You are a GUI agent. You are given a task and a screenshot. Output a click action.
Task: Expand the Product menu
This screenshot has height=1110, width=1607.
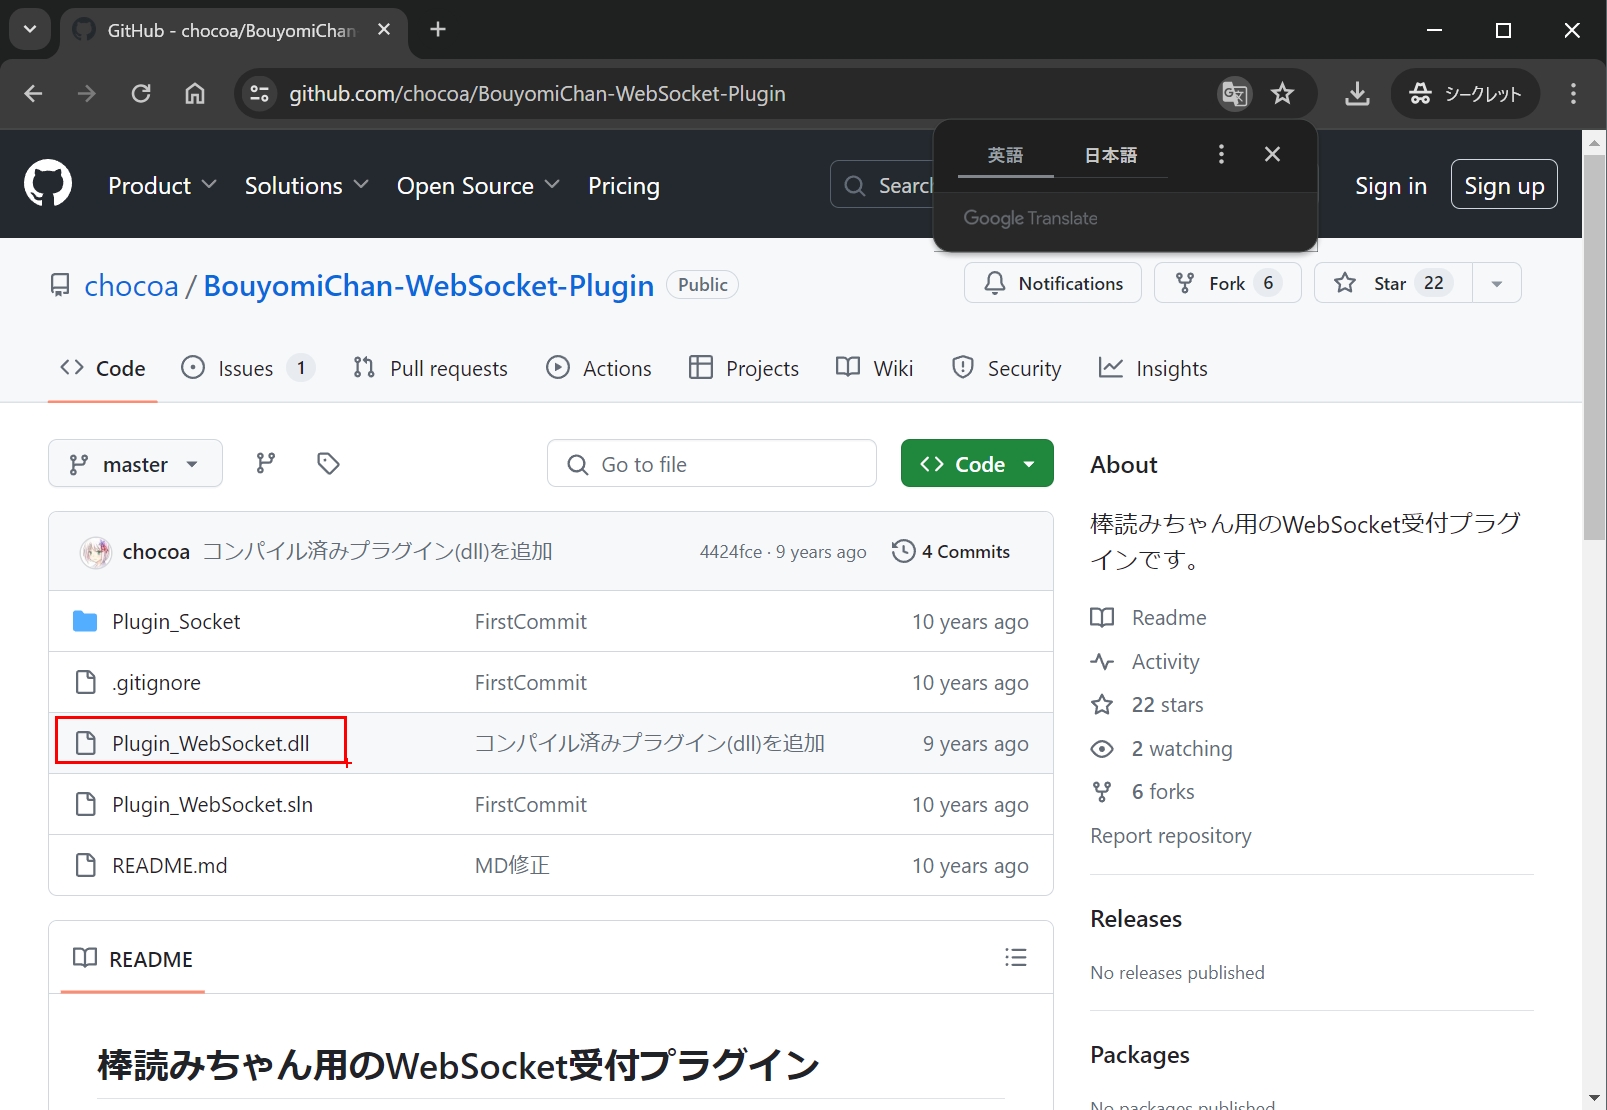[162, 186]
